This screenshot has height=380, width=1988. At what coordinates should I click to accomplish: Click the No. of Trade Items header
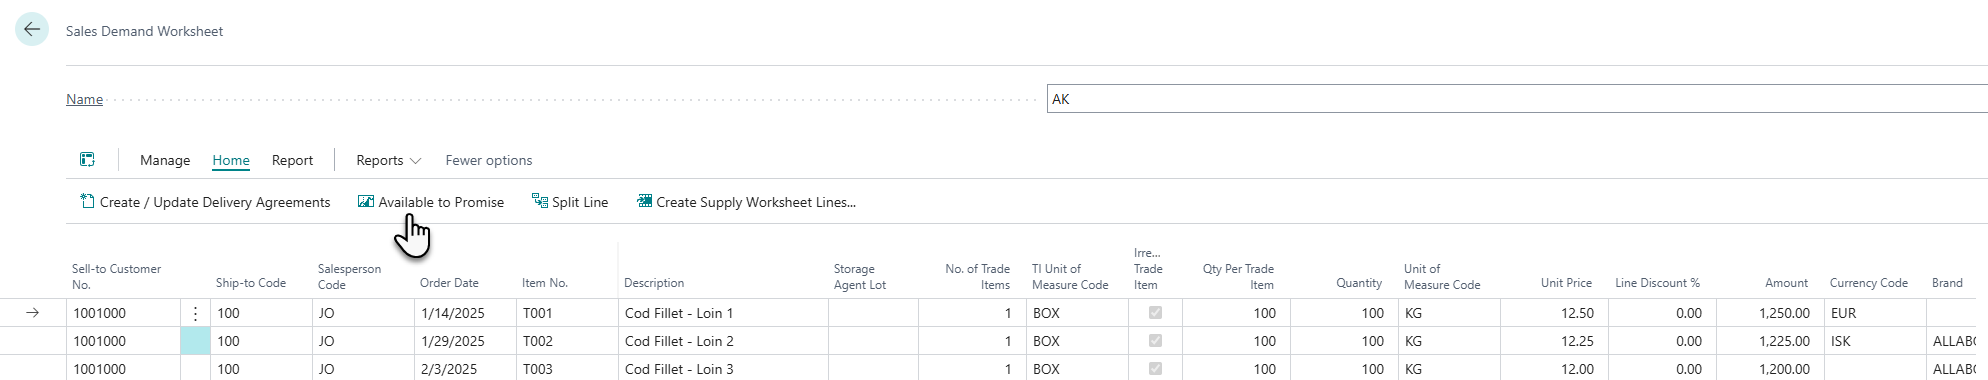click(x=977, y=276)
